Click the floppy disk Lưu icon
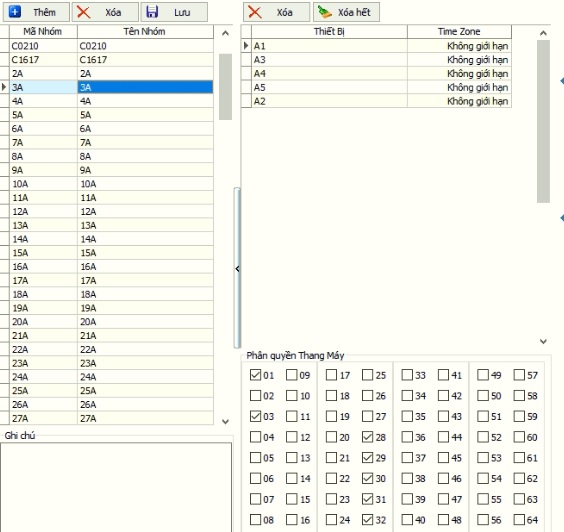This screenshot has height=532, width=564. tap(152, 12)
